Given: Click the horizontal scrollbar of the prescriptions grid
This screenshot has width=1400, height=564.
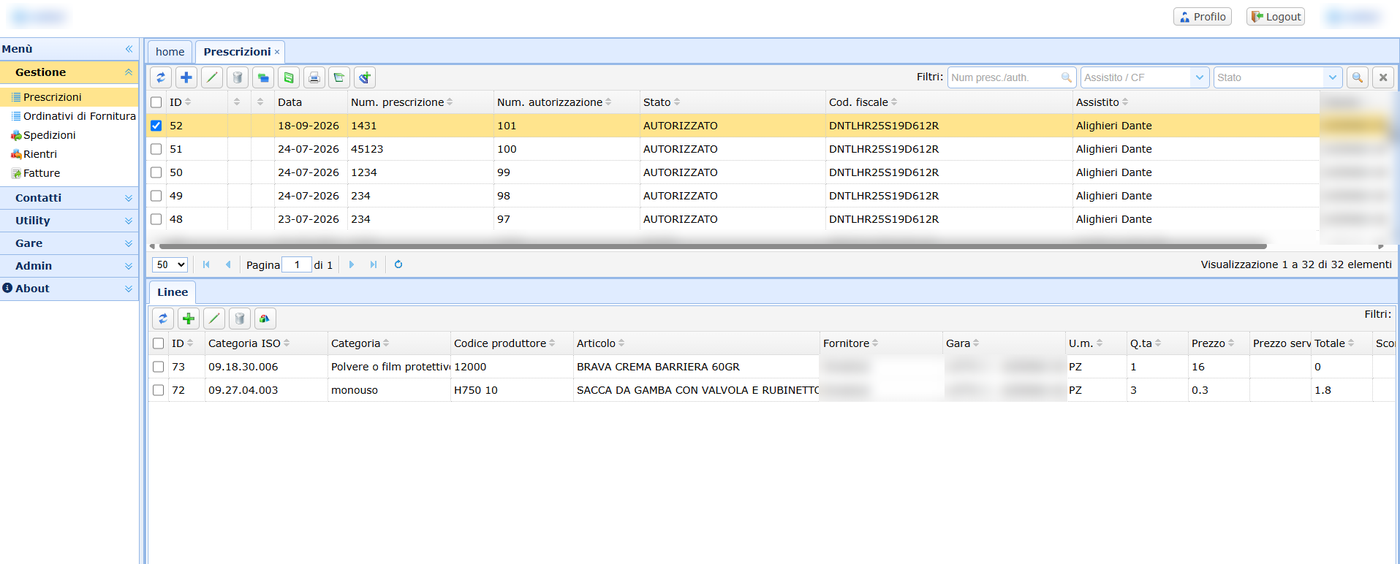Looking at the screenshot, I should click(712, 245).
